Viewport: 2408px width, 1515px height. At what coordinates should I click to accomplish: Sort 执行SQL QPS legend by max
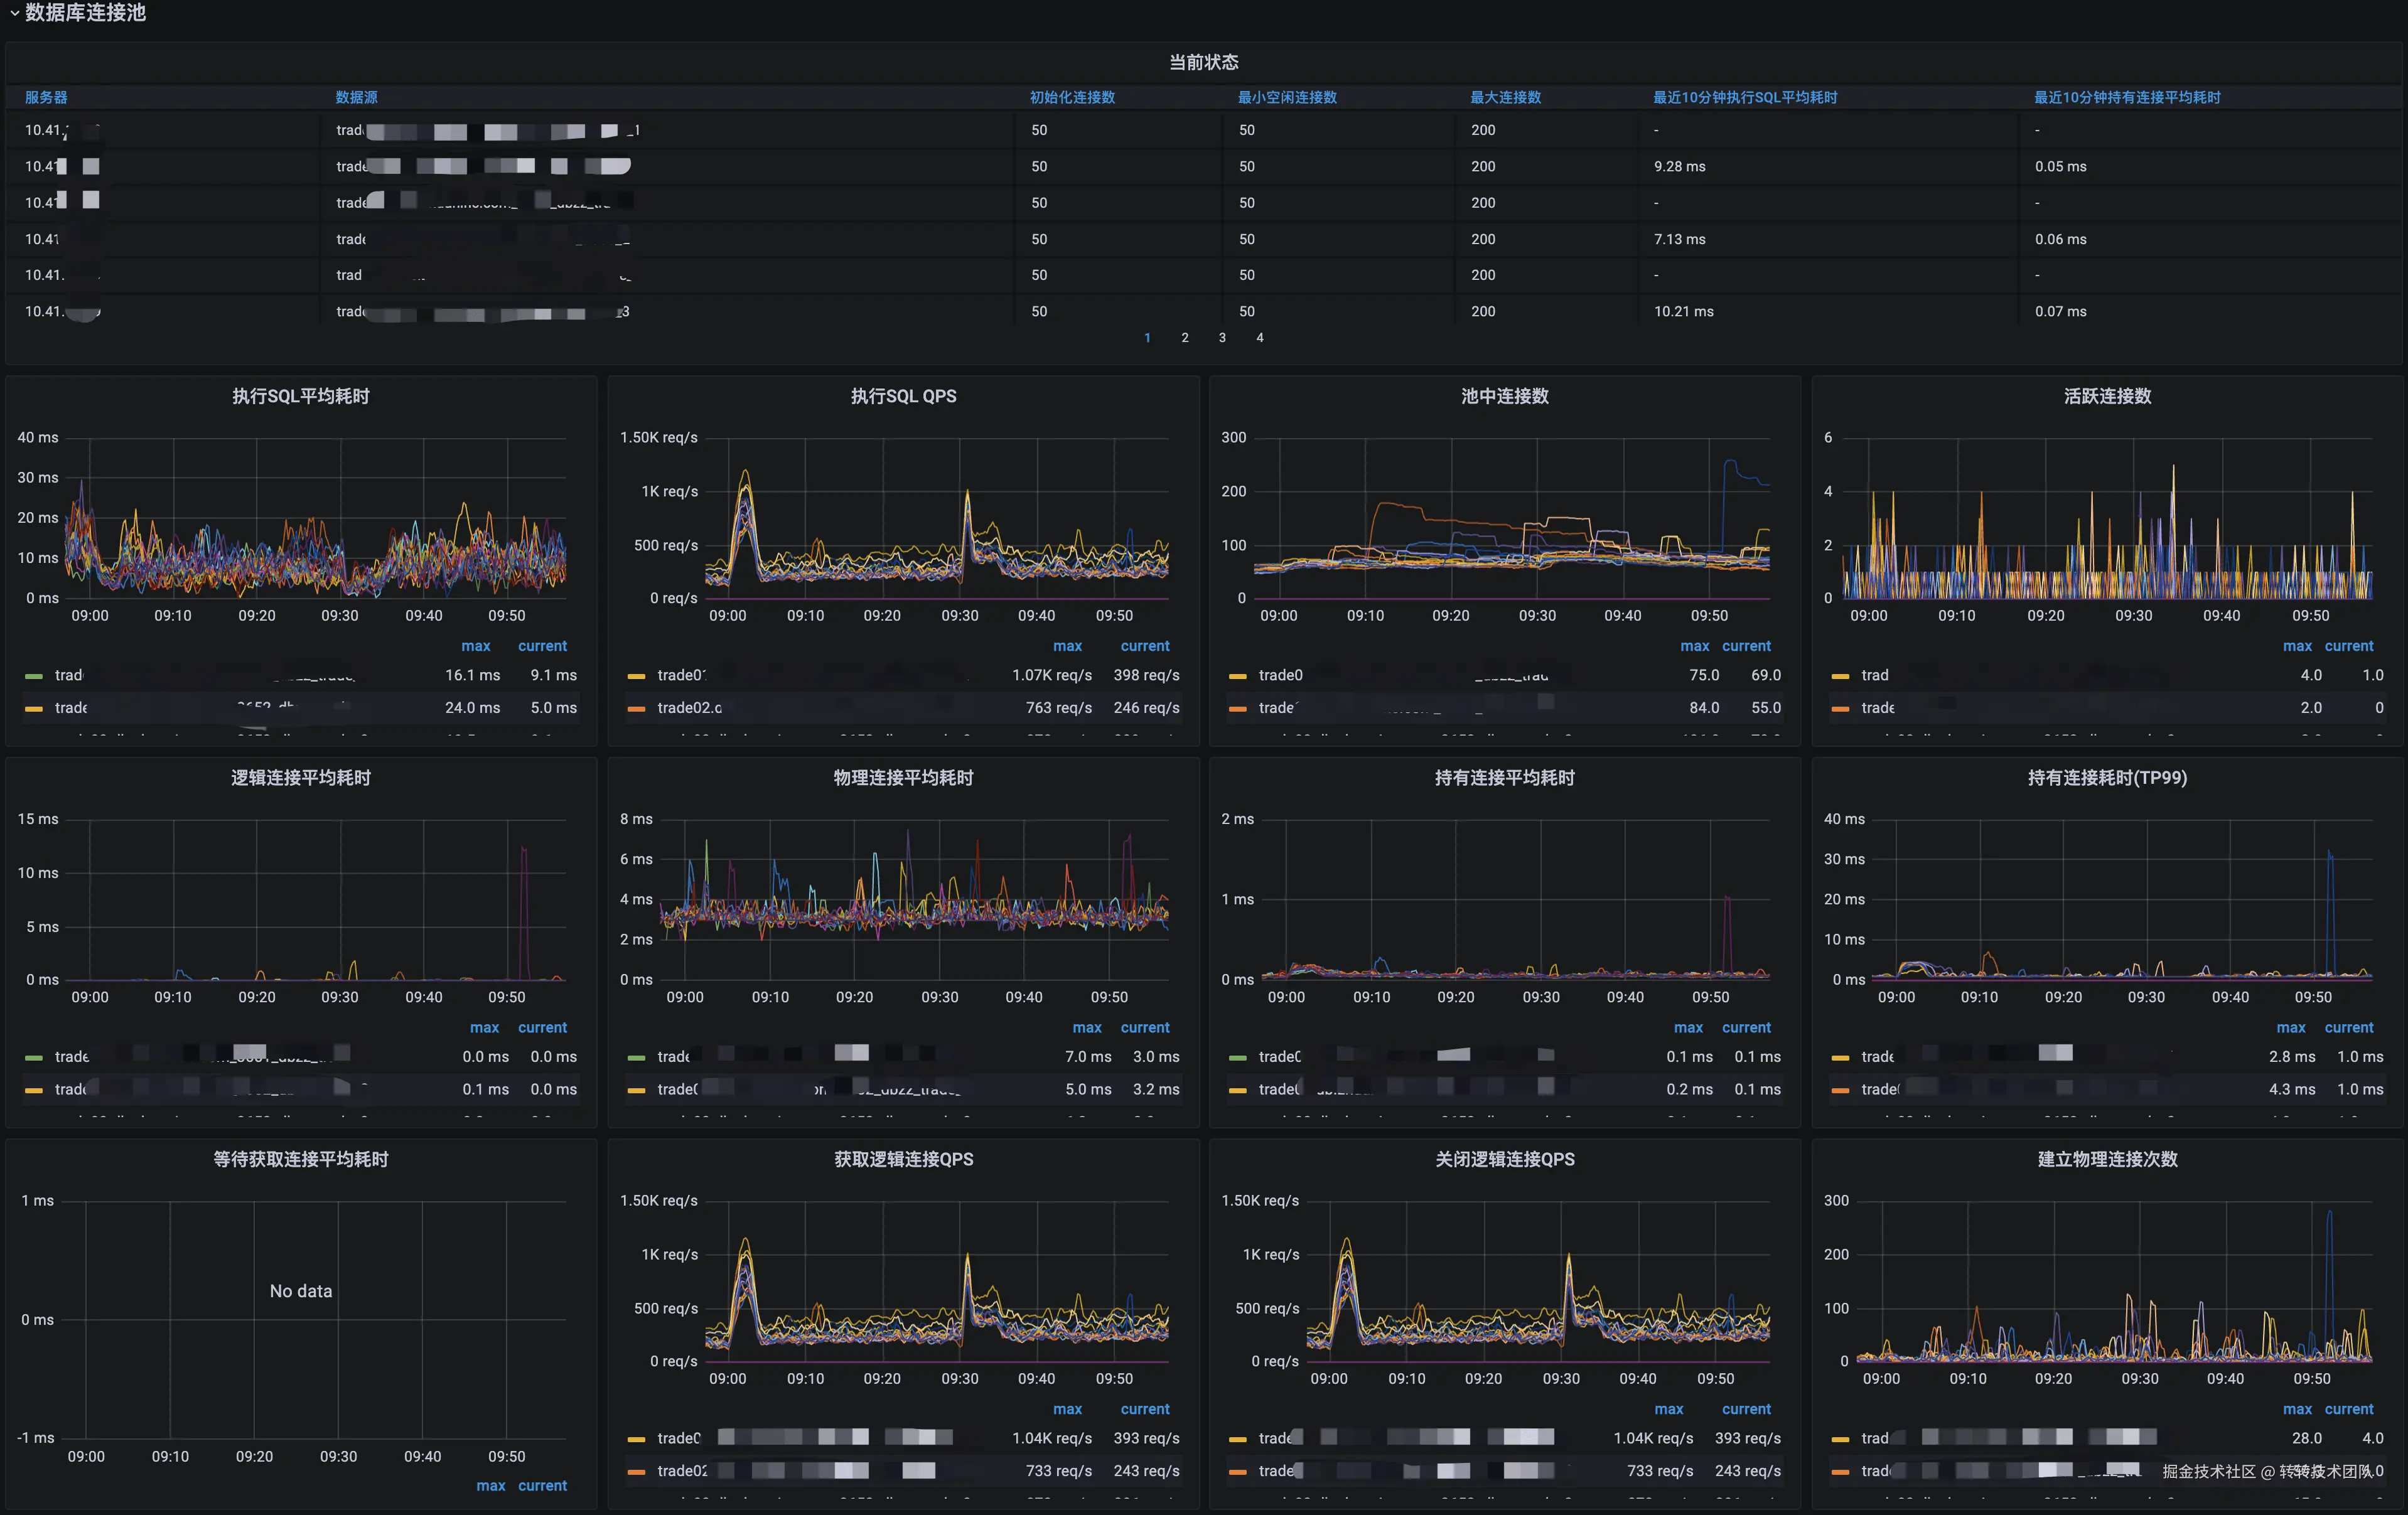coord(1067,646)
